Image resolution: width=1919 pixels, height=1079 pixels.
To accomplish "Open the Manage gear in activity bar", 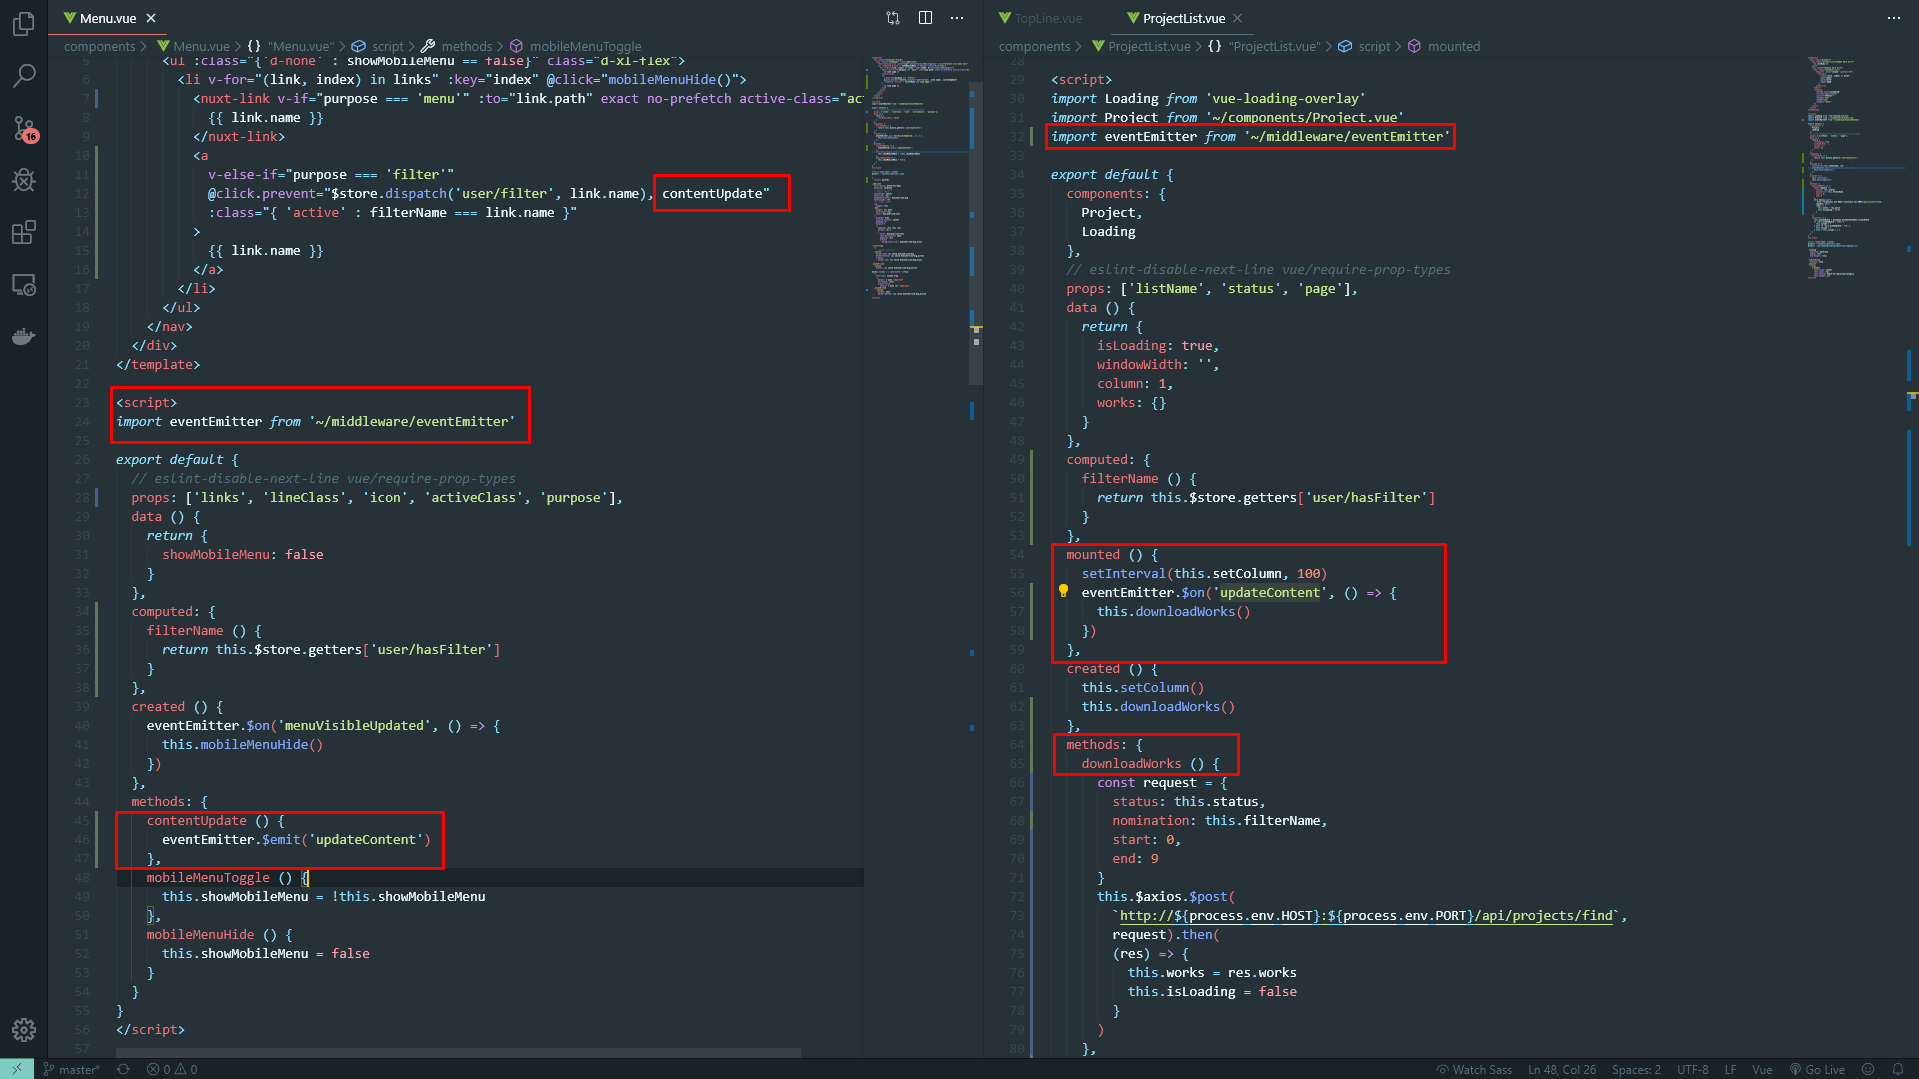I will click(24, 1030).
